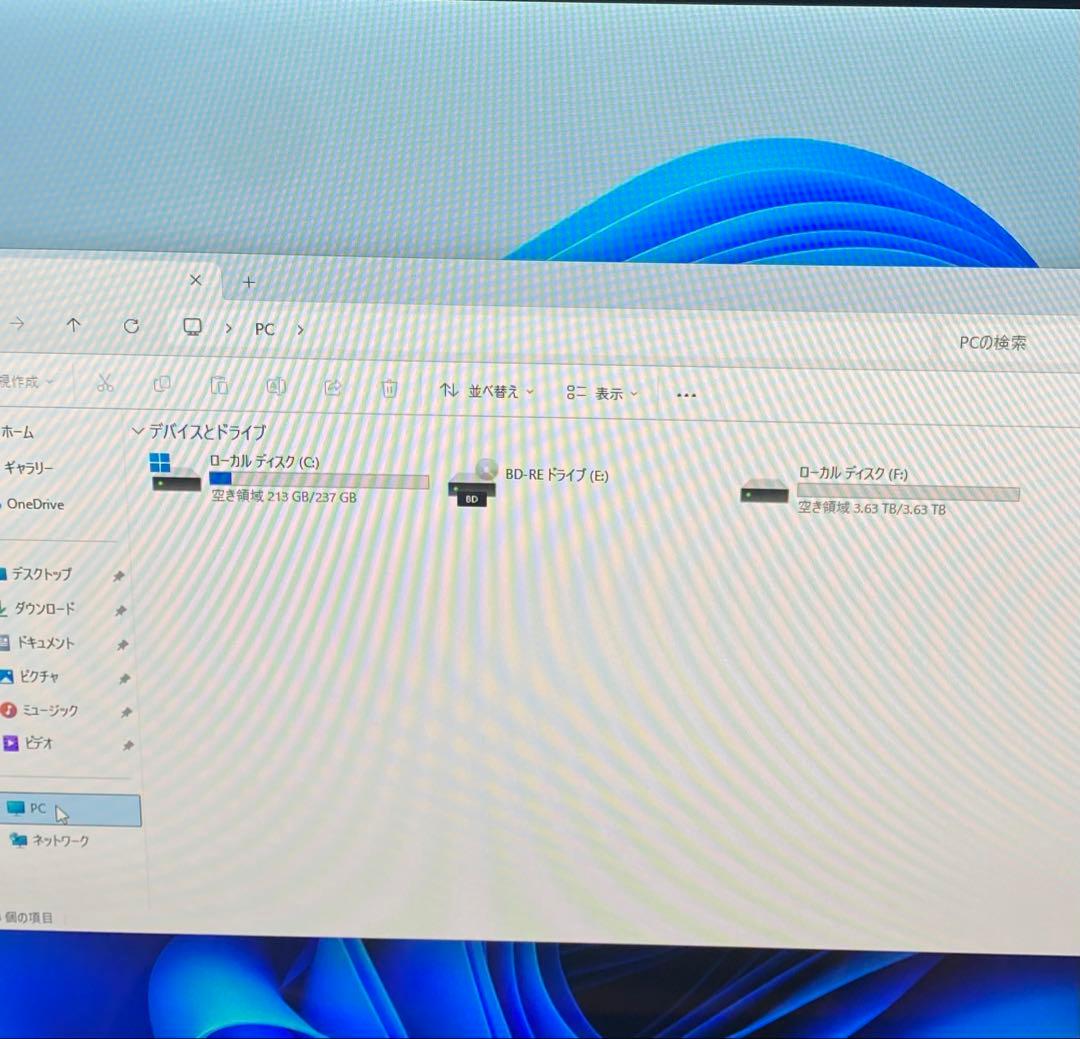
Task: Click the Refresh icon in the navigation bar
Action: tap(133, 325)
